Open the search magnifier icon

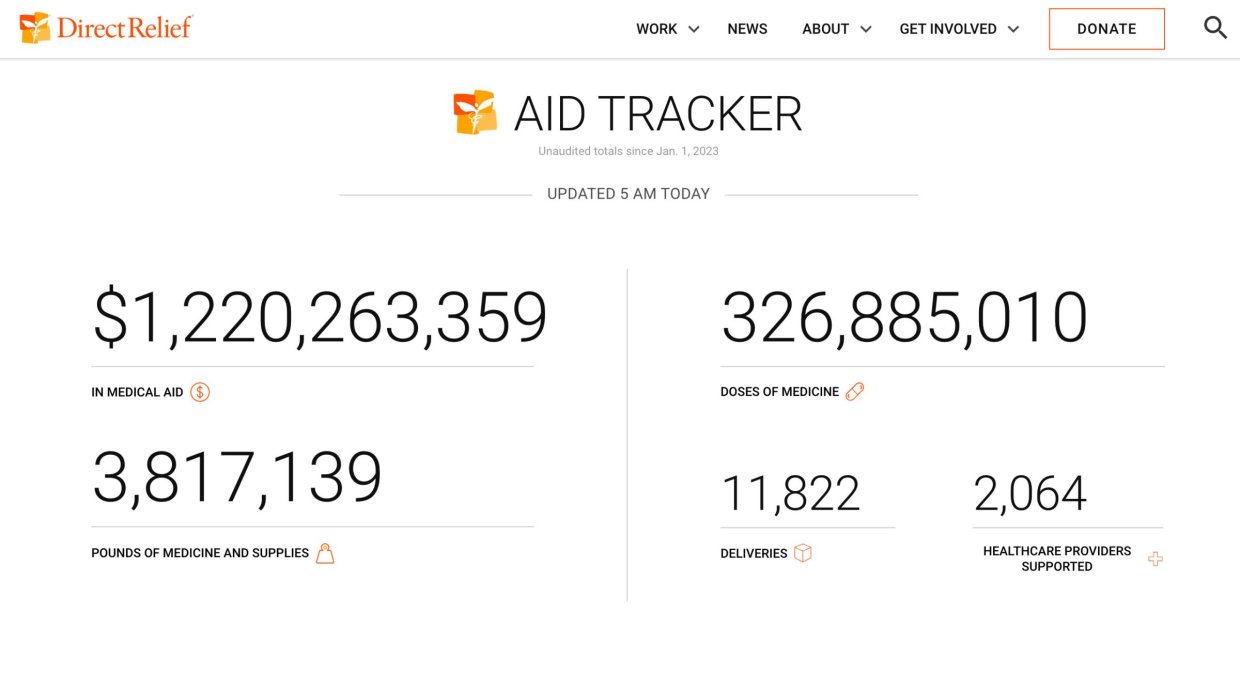click(x=1215, y=28)
